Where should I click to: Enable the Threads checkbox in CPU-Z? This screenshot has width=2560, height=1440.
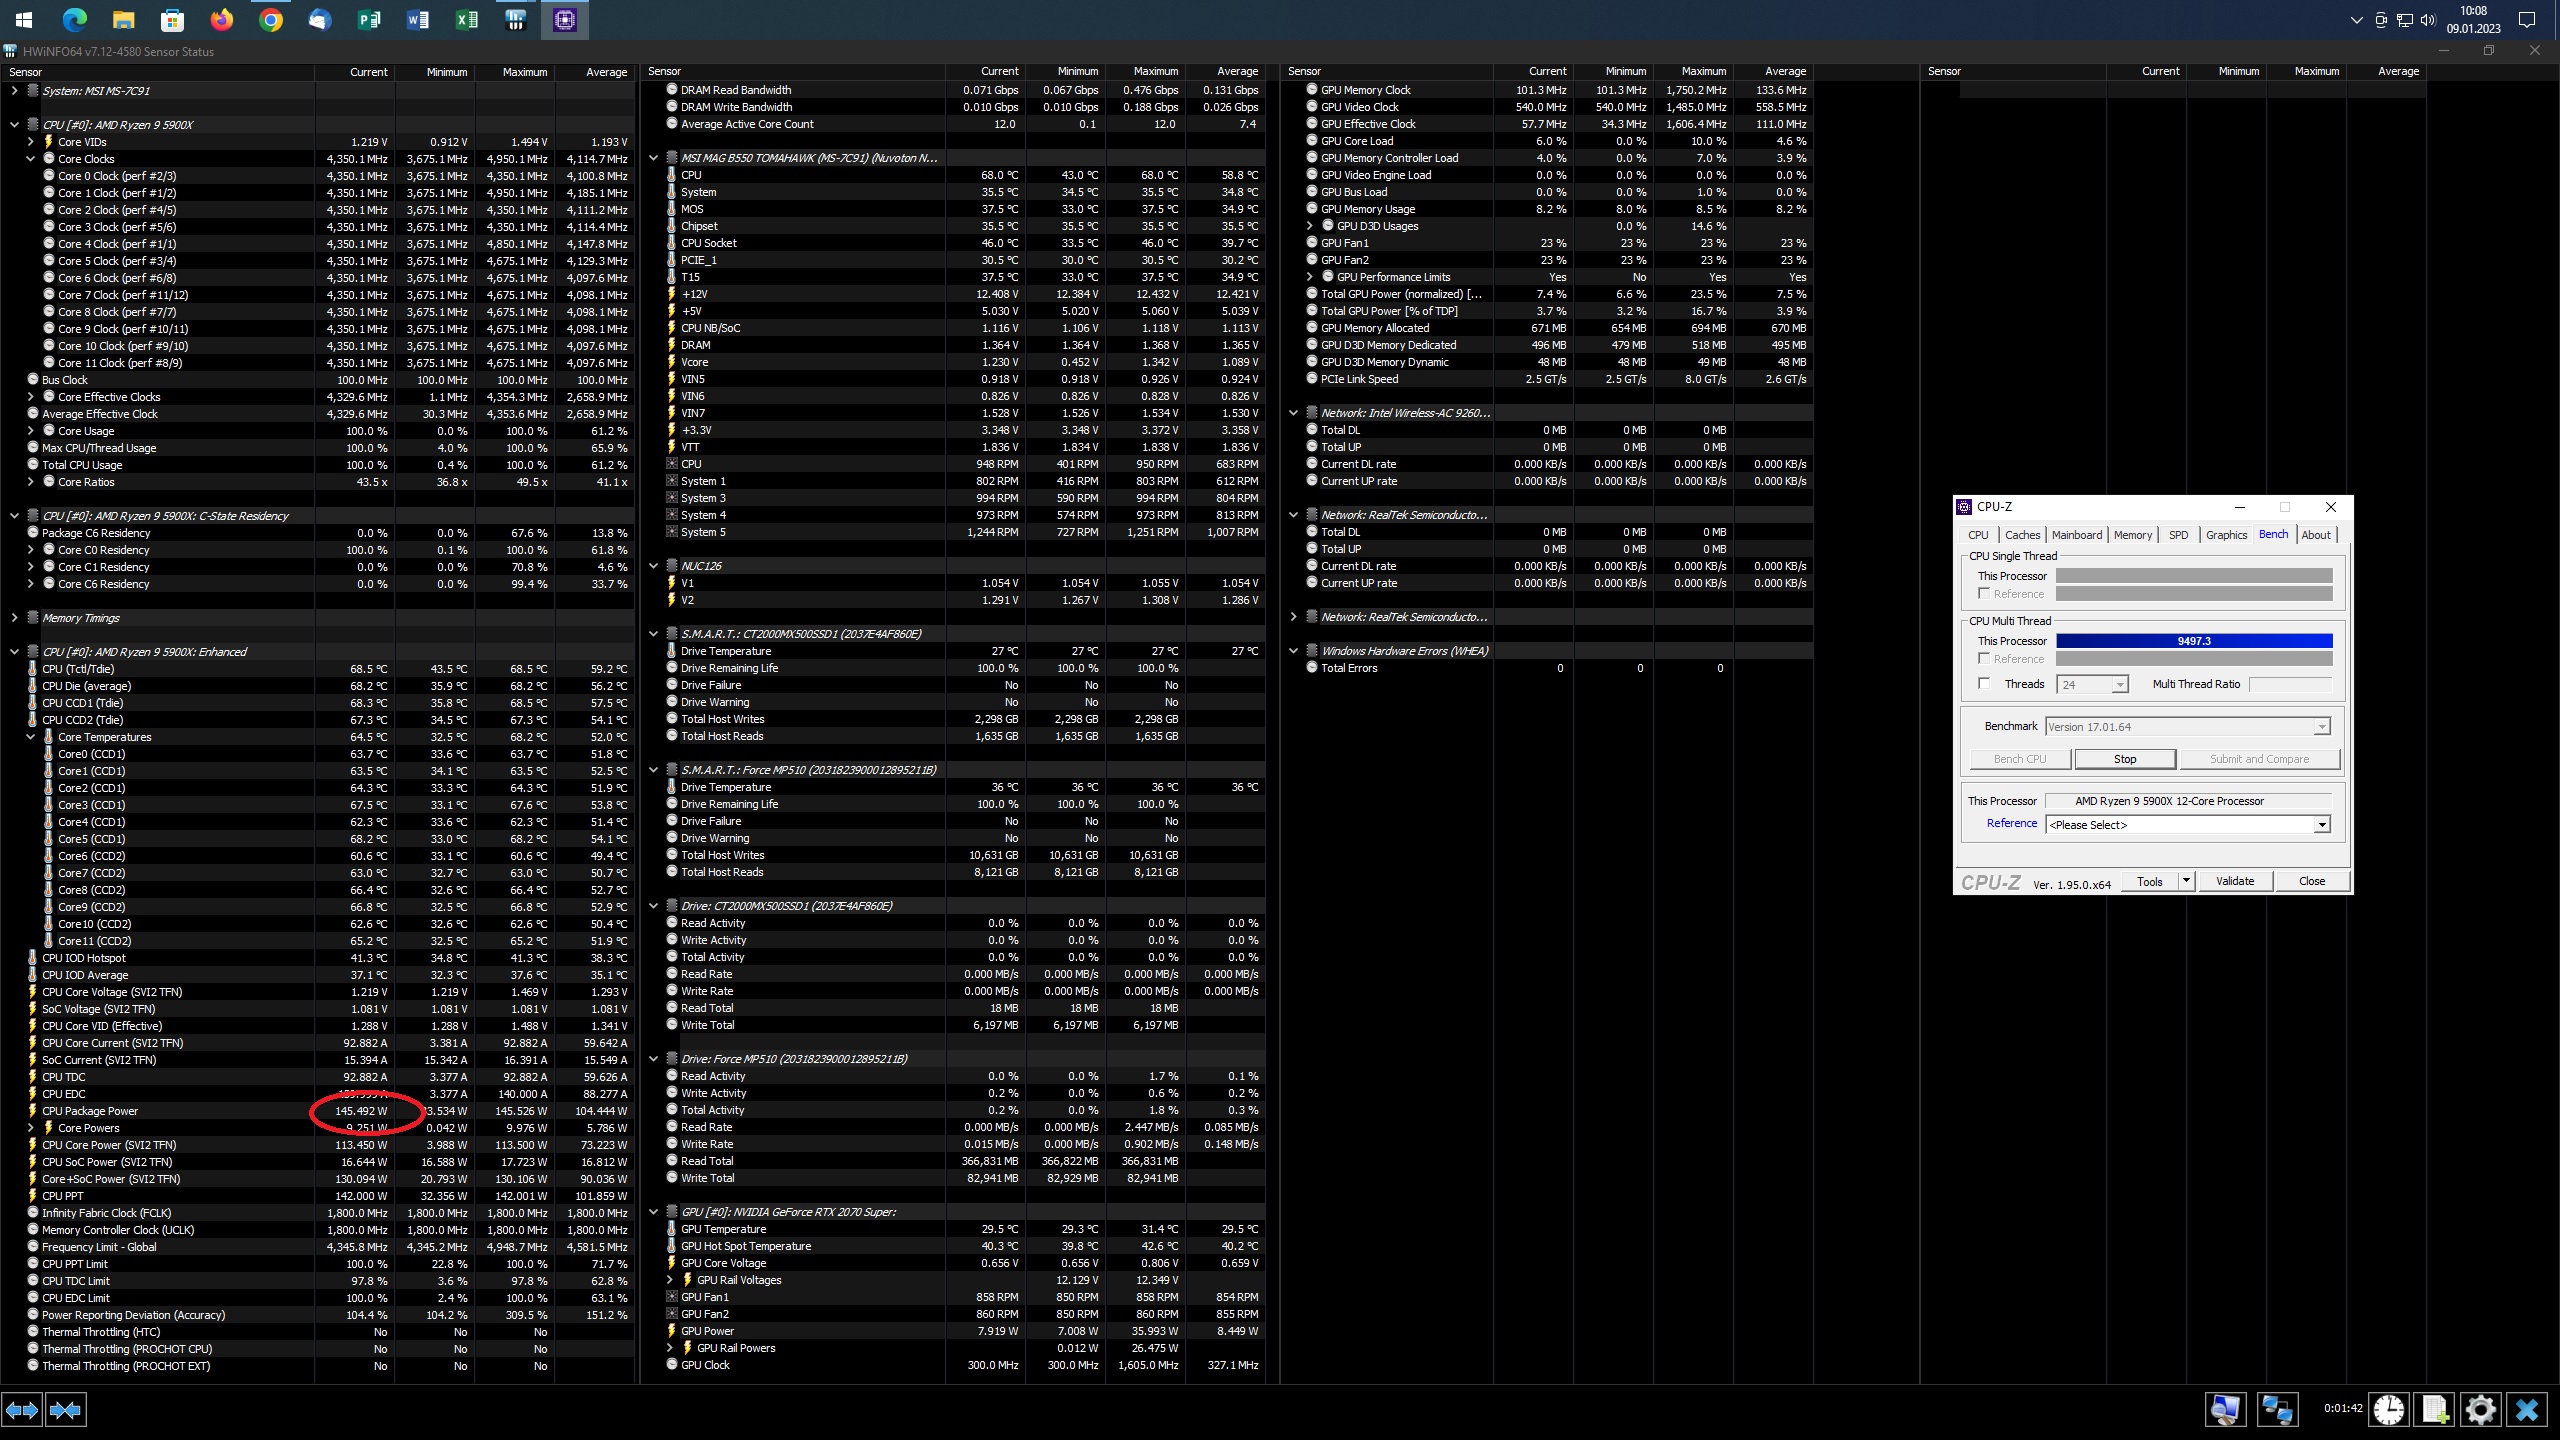pos(1984,684)
